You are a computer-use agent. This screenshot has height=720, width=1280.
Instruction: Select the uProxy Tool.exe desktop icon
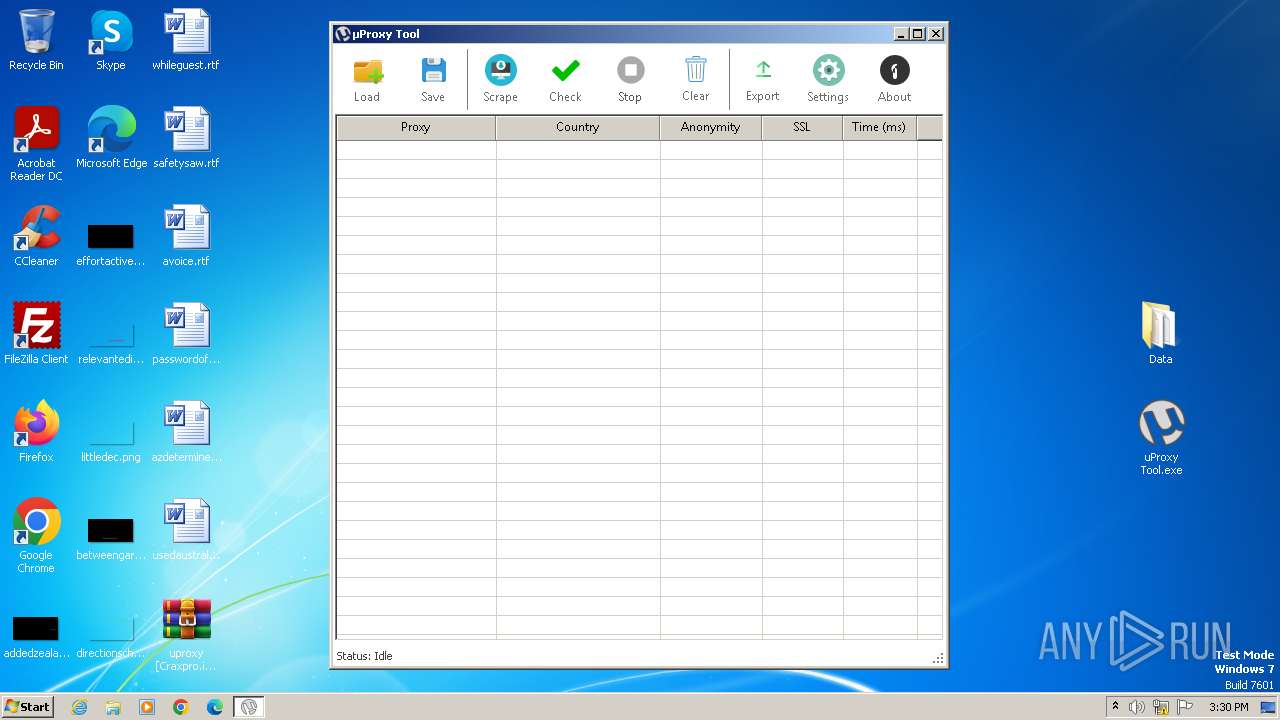[1161, 438]
